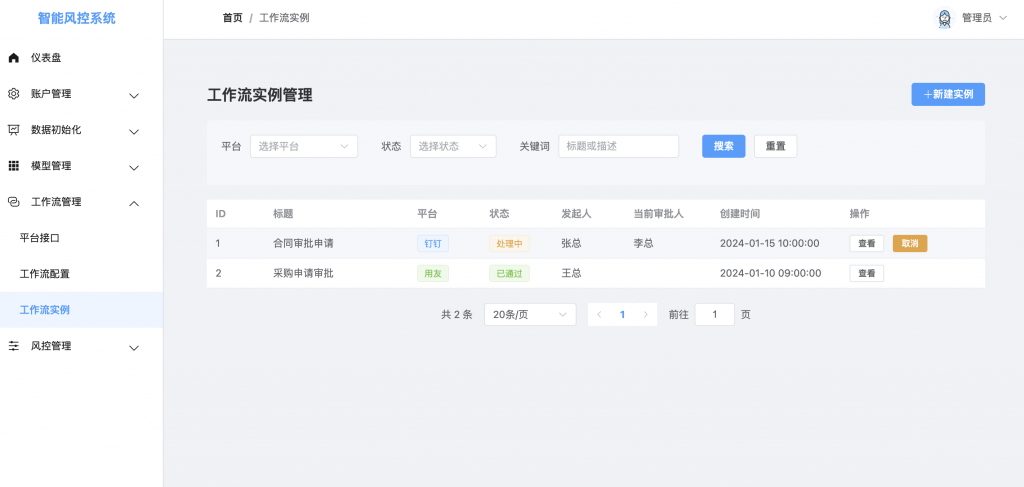Select 工作流实例 in the sidebar
The height and width of the screenshot is (487, 1024).
point(81,310)
